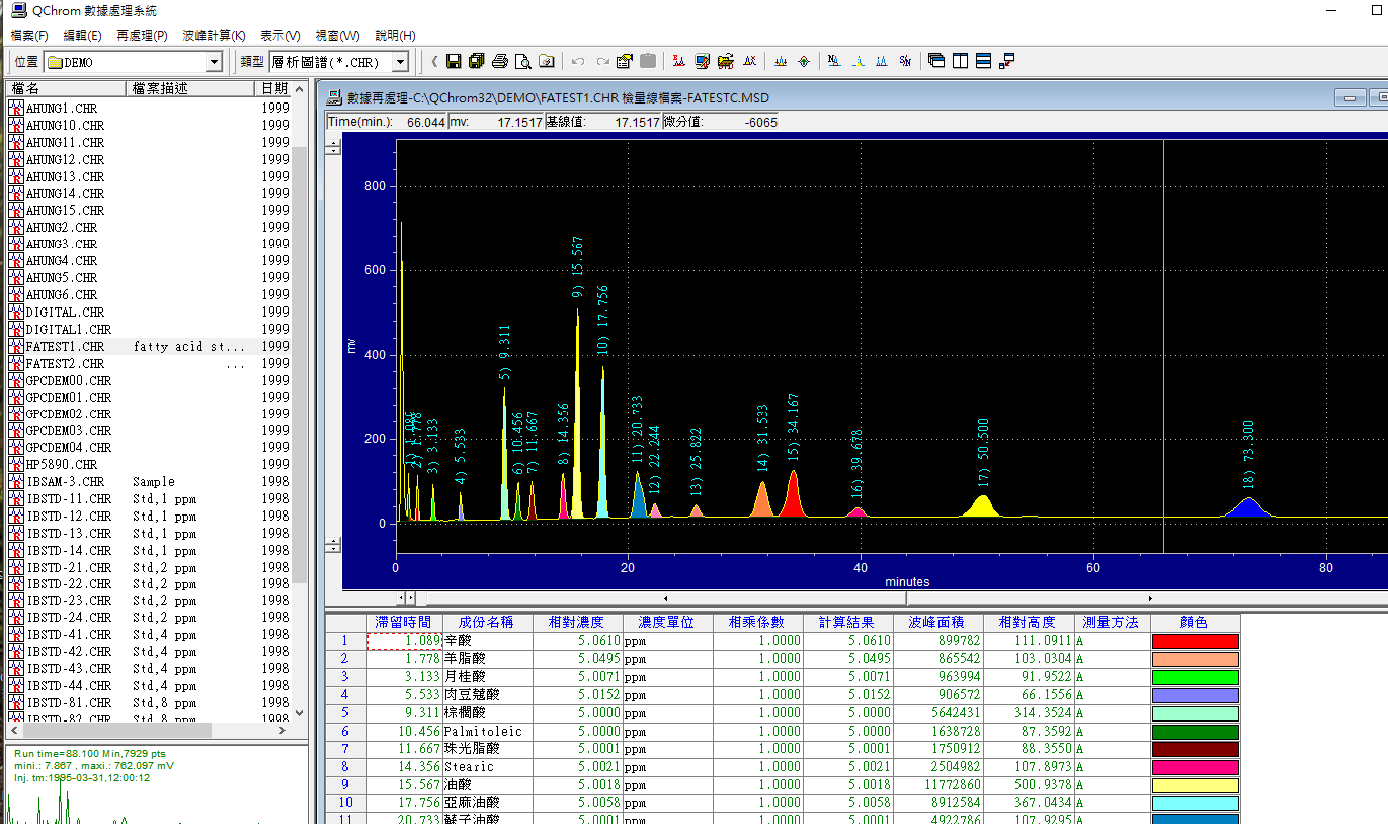Image resolution: width=1388 pixels, height=824 pixels.
Task: Click the Print icon in the toolbar
Action: tap(500, 62)
